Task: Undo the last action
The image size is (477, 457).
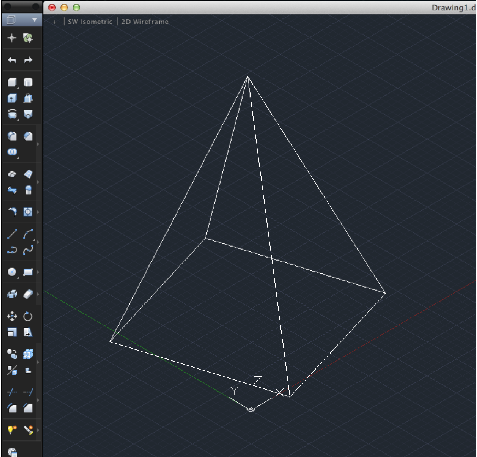Action: 12,60
